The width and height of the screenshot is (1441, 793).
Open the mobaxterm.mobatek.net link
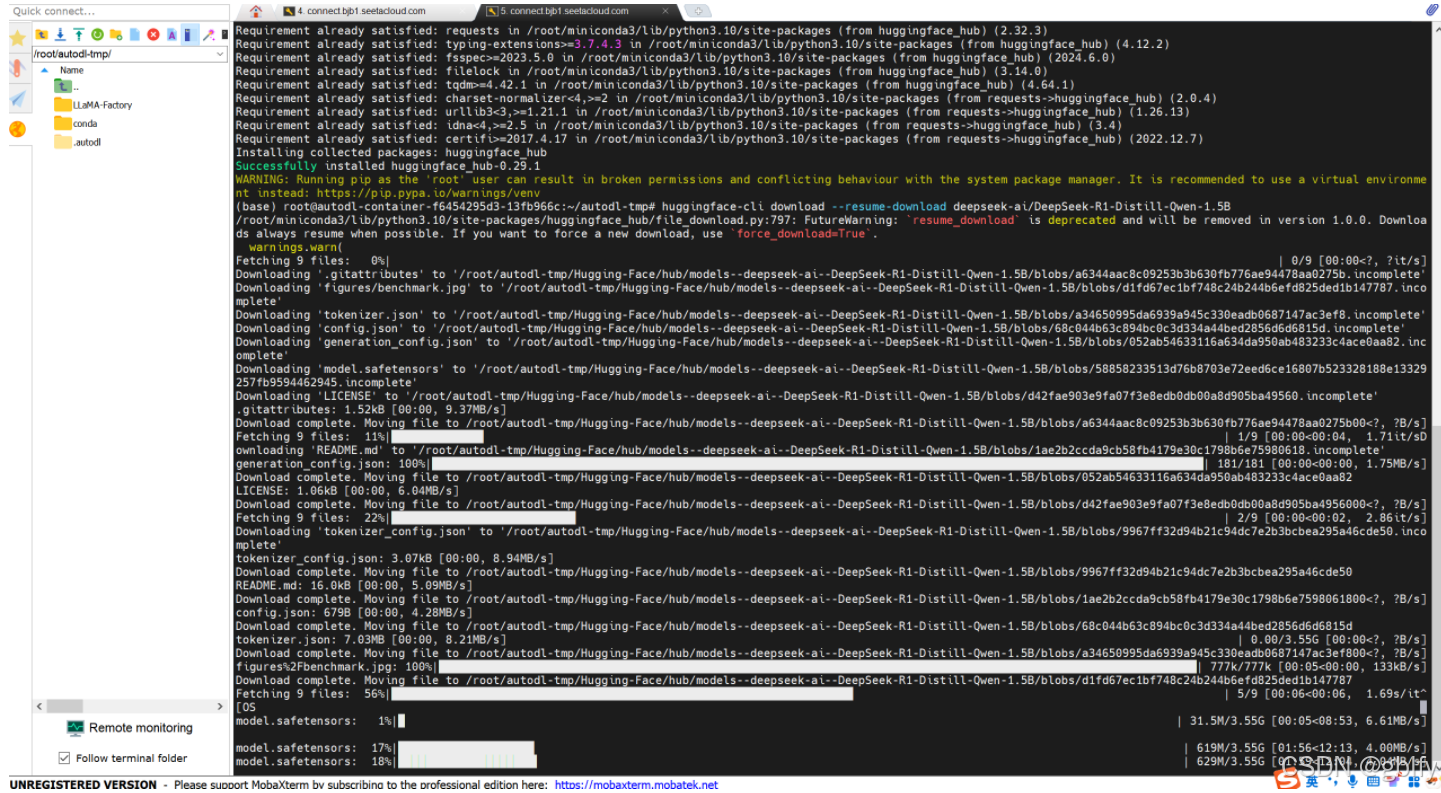tap(636, 785)
